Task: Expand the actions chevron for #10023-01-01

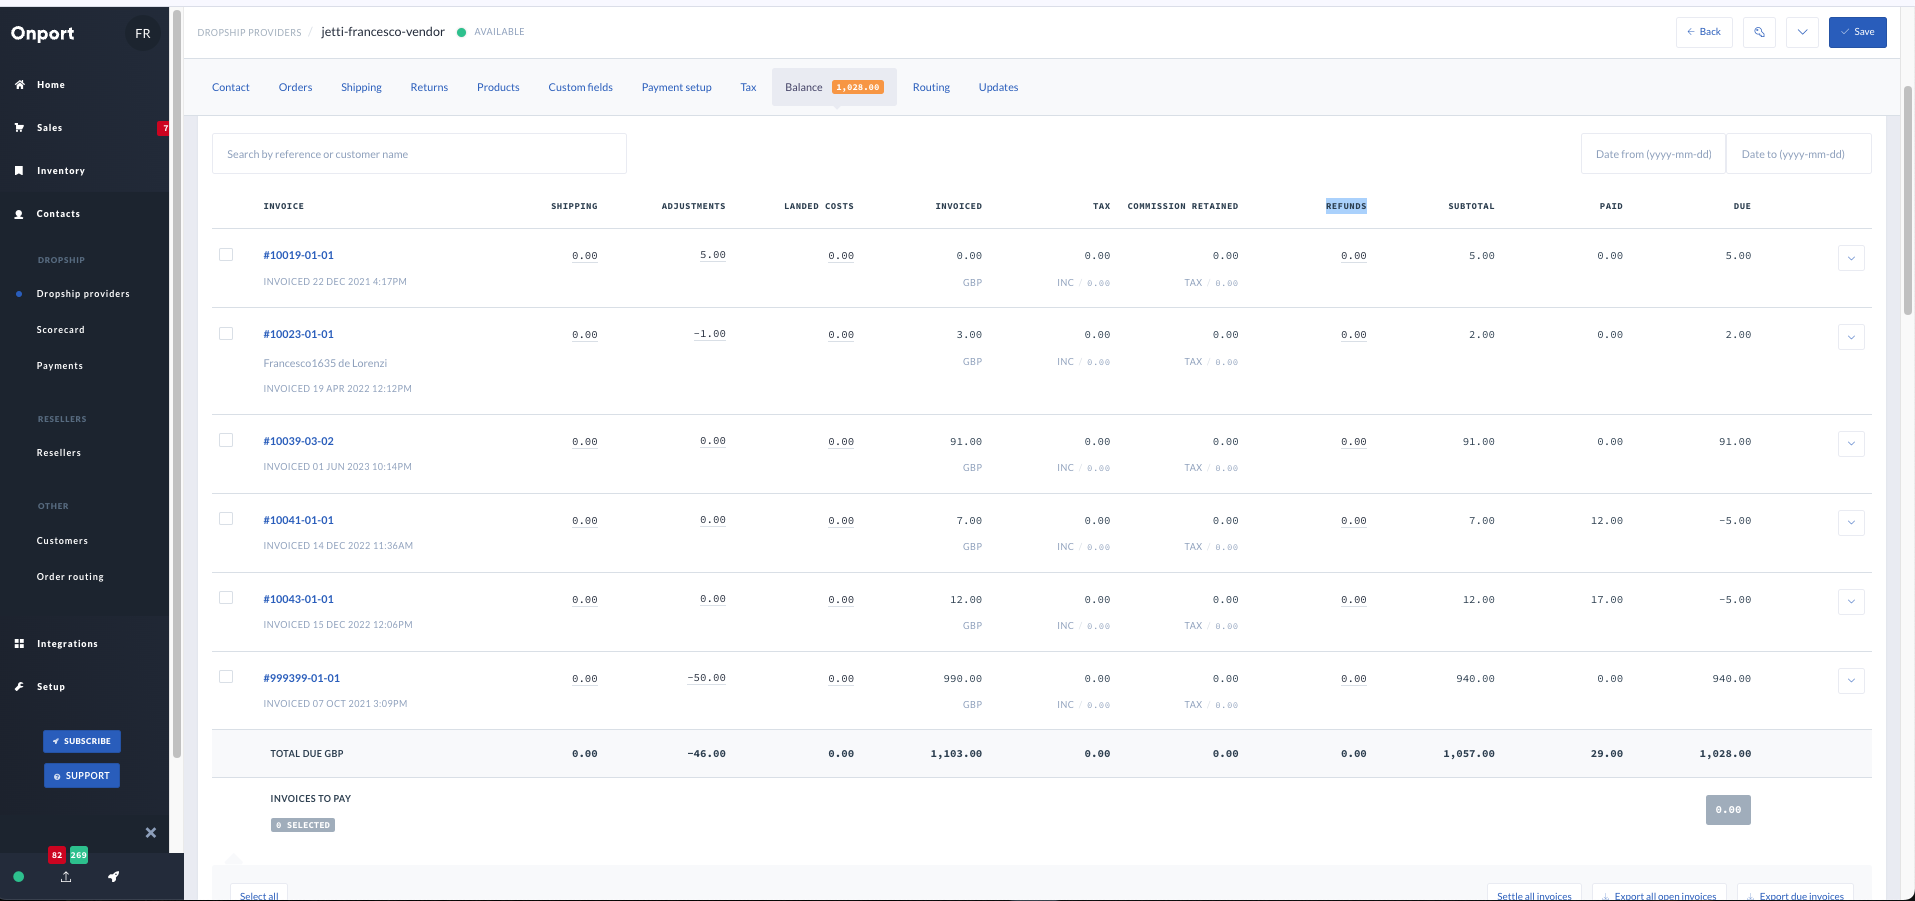Action: (x=1851, y=337)
